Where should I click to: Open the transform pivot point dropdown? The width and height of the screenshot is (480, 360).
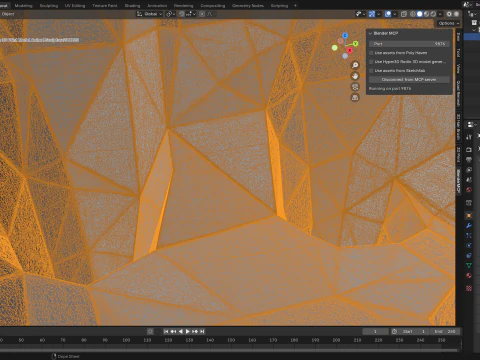(x=171, y=14)
